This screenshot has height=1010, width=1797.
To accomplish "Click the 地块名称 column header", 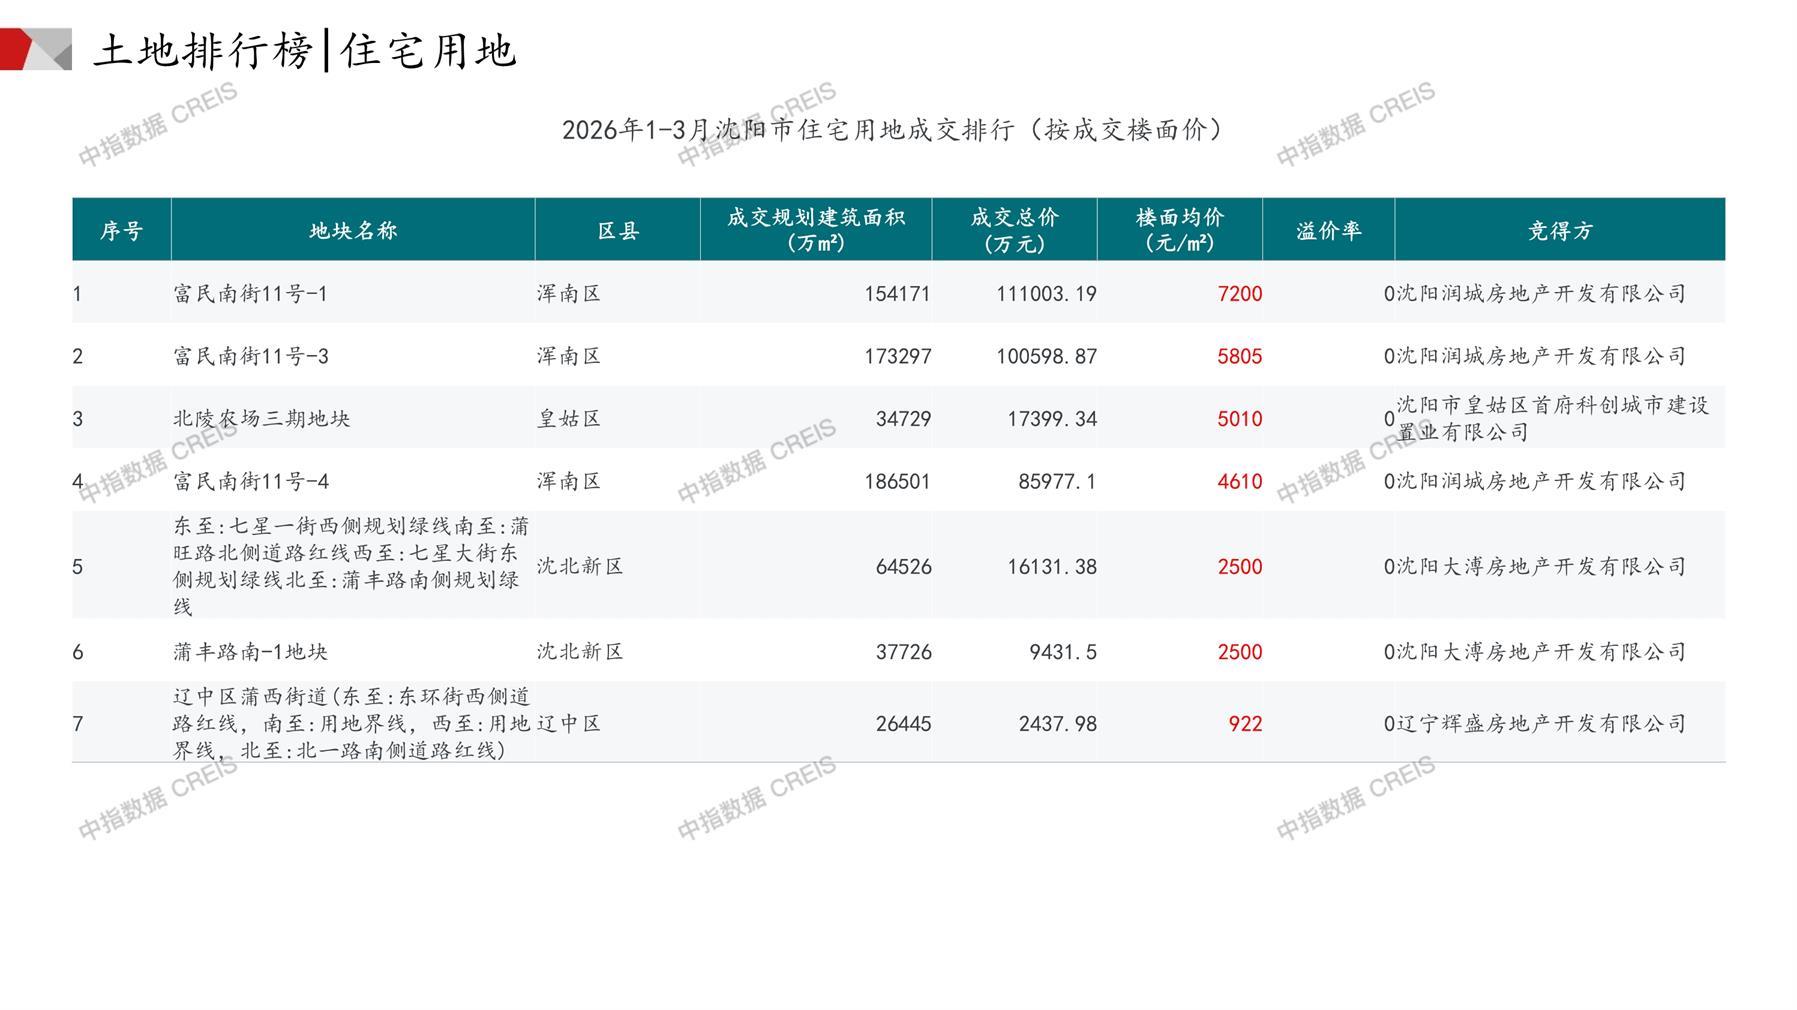I will 353,231.
